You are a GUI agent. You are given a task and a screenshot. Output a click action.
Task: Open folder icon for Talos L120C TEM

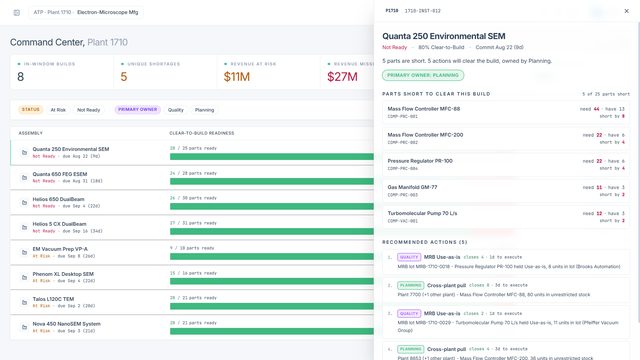[x=24, y=302]
